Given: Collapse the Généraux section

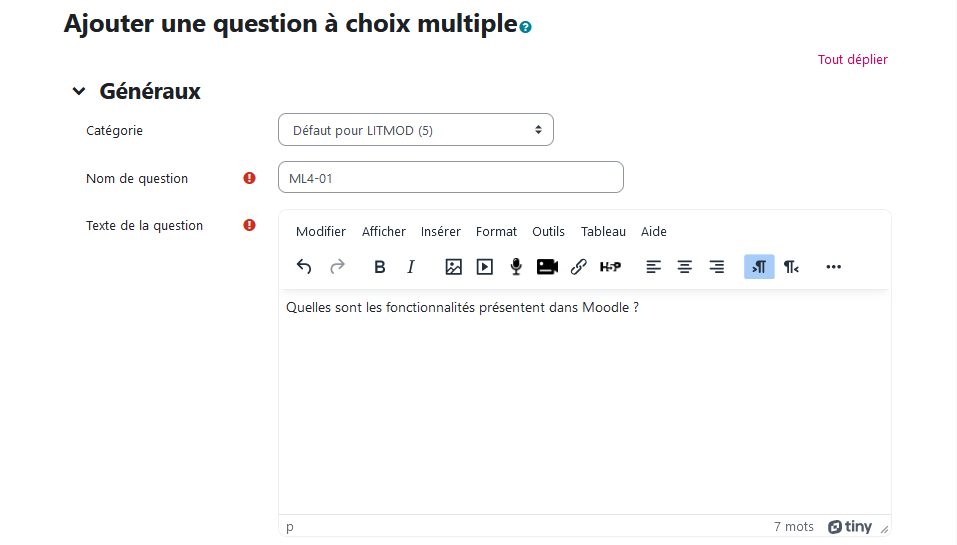Looking at the screenshot, I should click(79, 92).
